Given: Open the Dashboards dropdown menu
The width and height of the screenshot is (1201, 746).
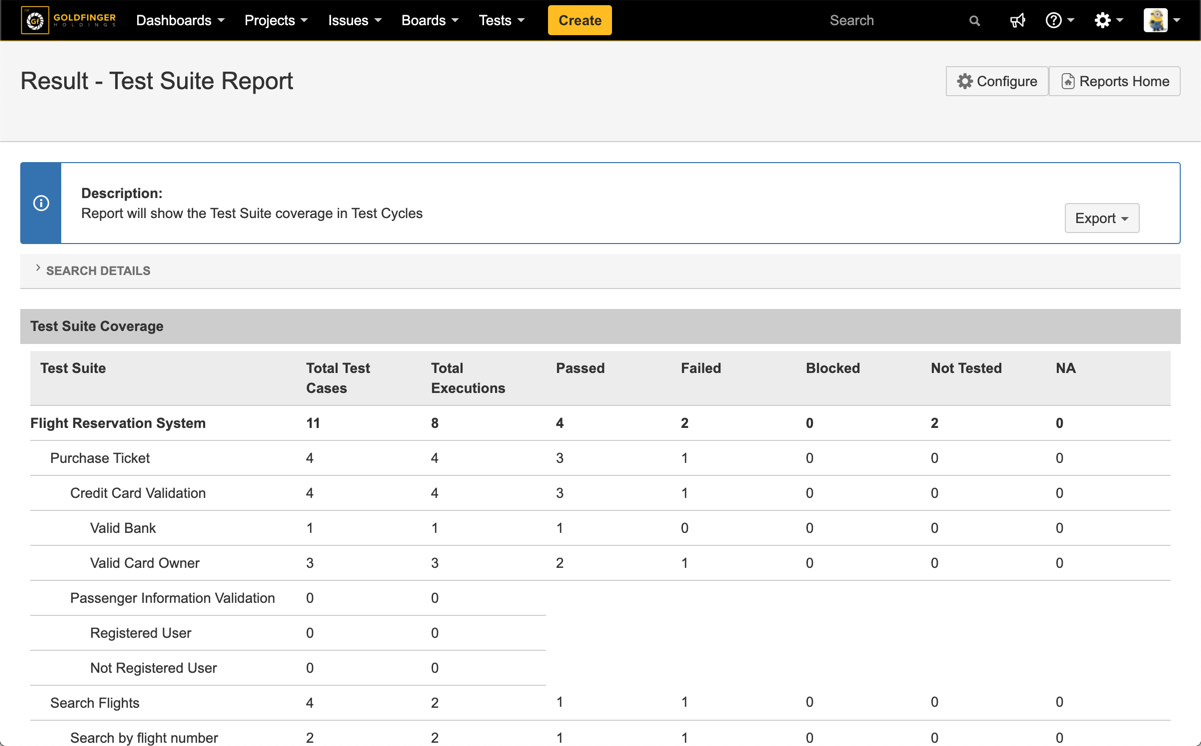Looking at the screenshot, I should [x=180, y=21].
